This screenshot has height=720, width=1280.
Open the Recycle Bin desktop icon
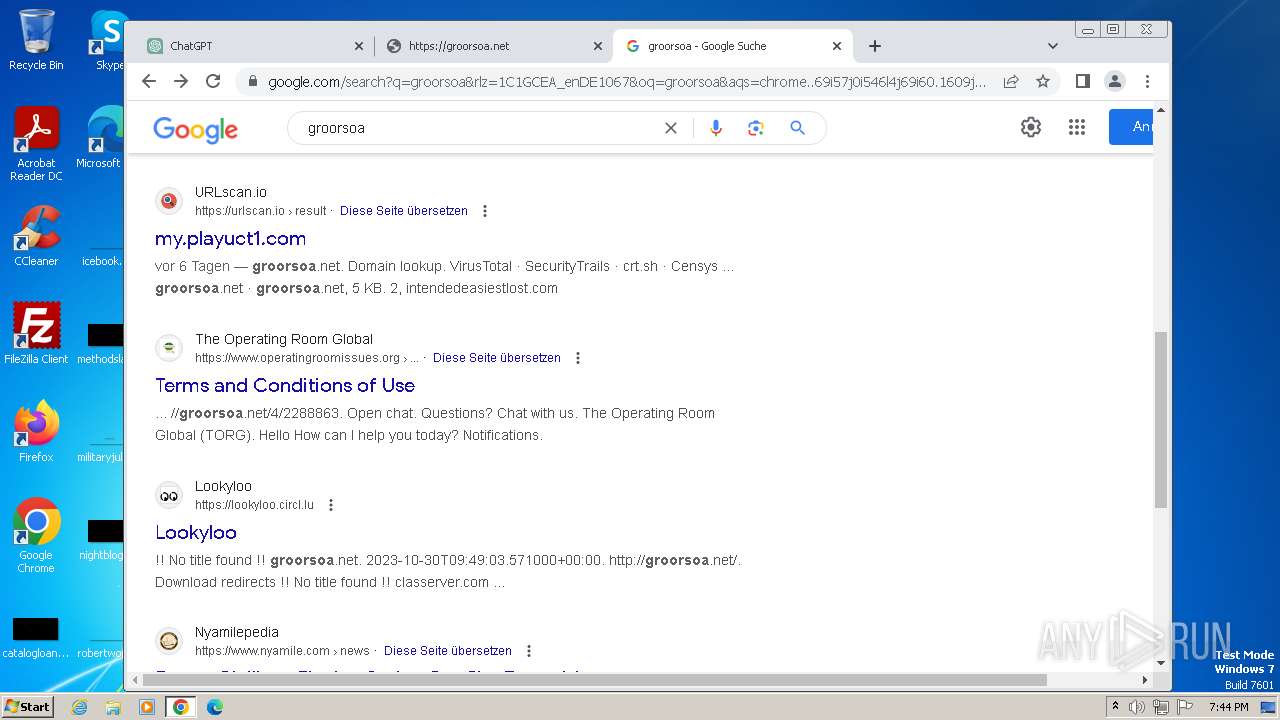(36, 40)
